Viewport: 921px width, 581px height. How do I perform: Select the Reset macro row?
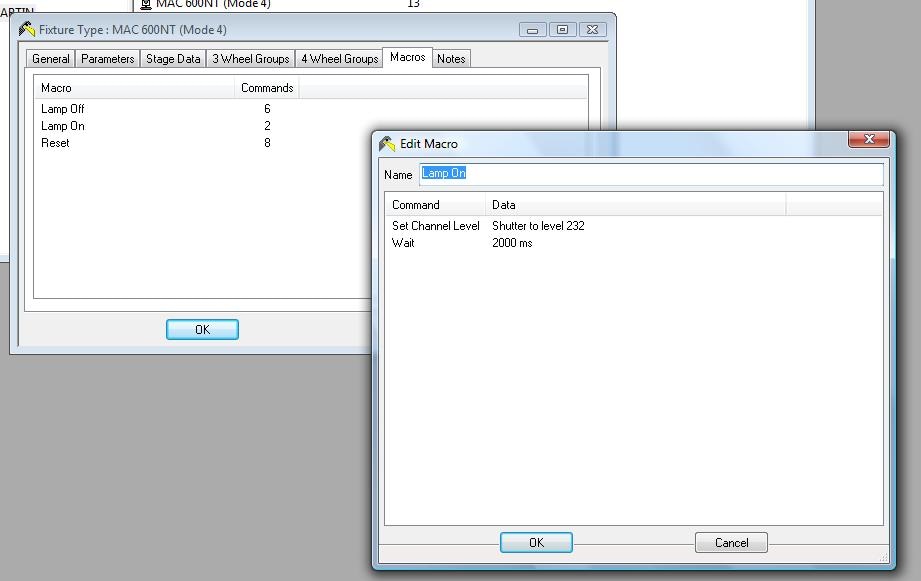click(x=203, y=143)
